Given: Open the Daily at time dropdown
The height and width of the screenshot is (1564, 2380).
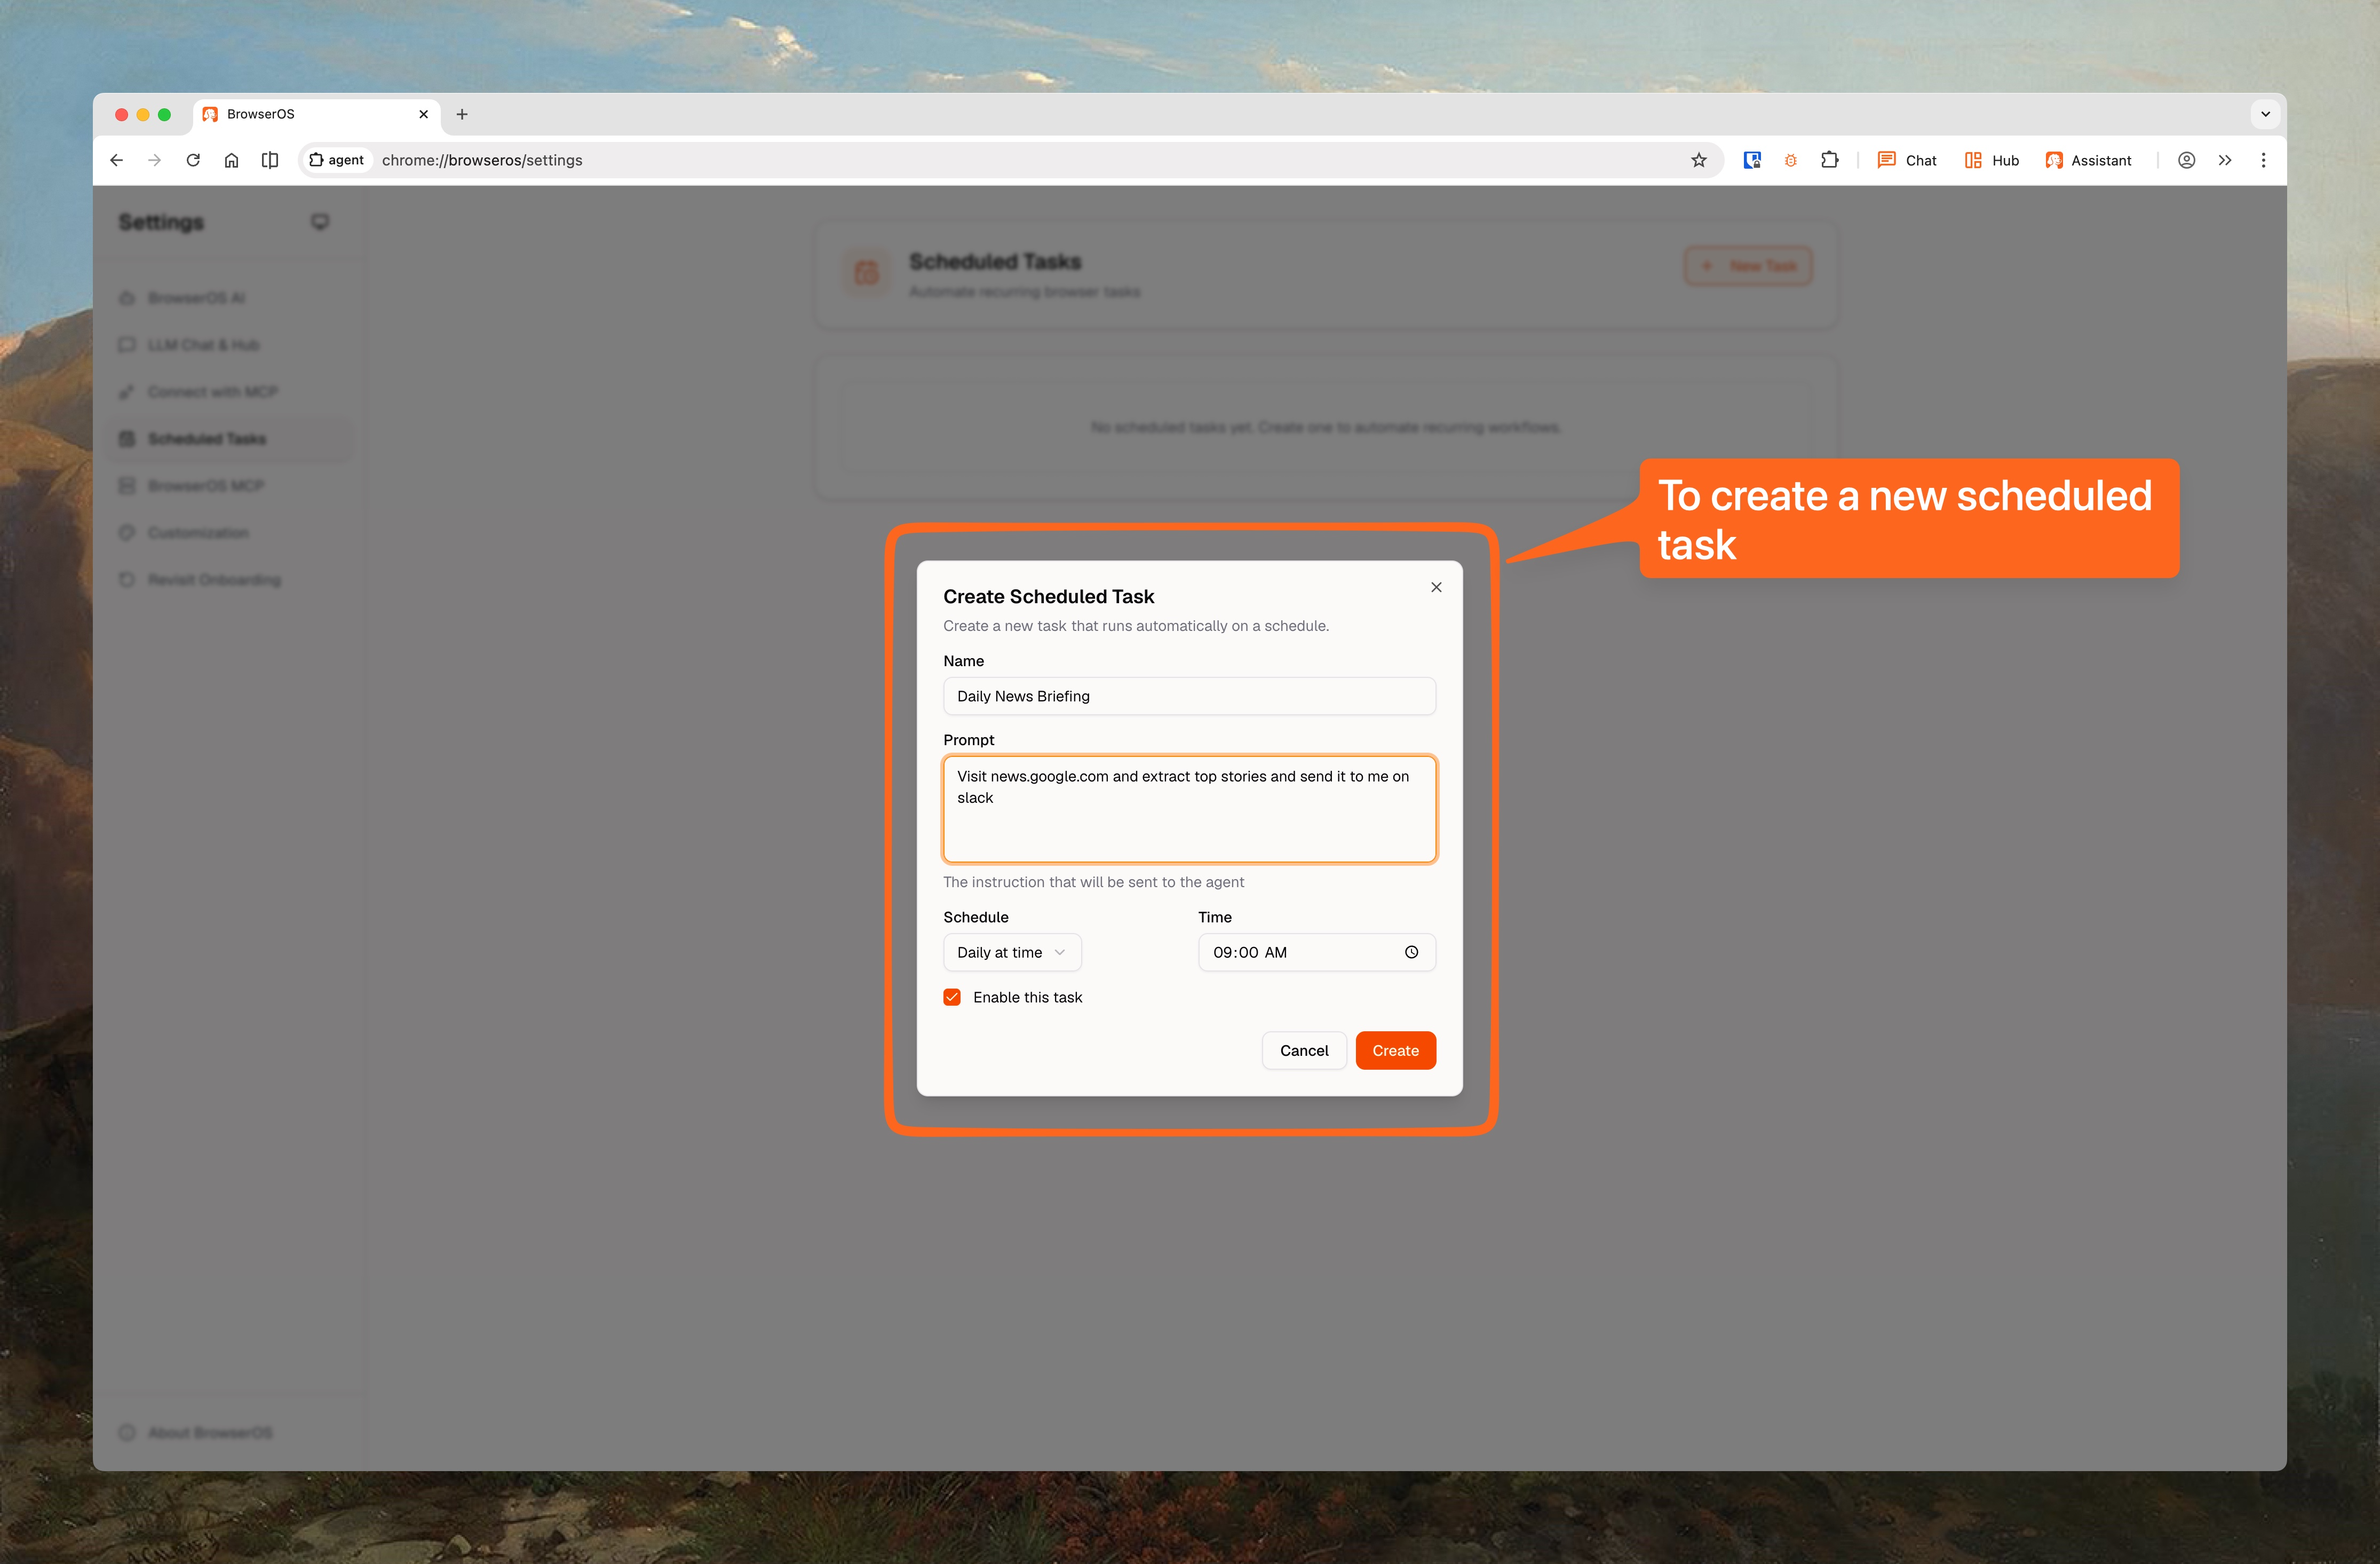Looking at the screenshot, I should pos(1011,952).
